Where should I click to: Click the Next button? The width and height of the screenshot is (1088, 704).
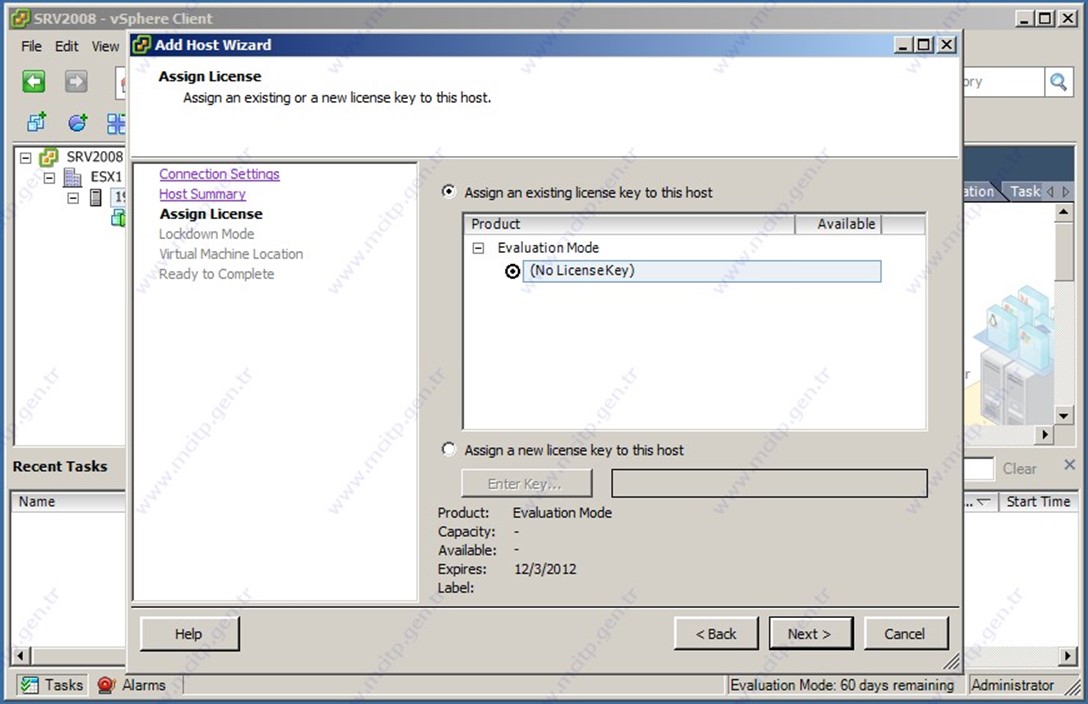pos(810,634)
